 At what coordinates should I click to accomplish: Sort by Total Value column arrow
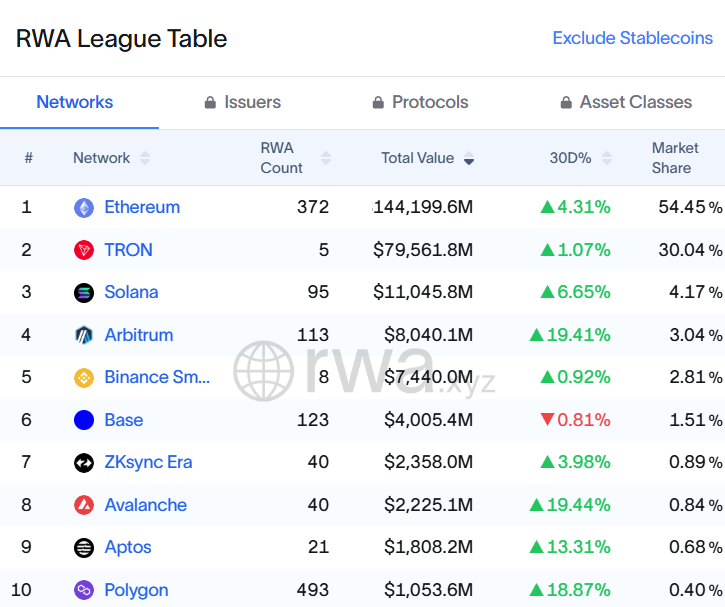468,158
